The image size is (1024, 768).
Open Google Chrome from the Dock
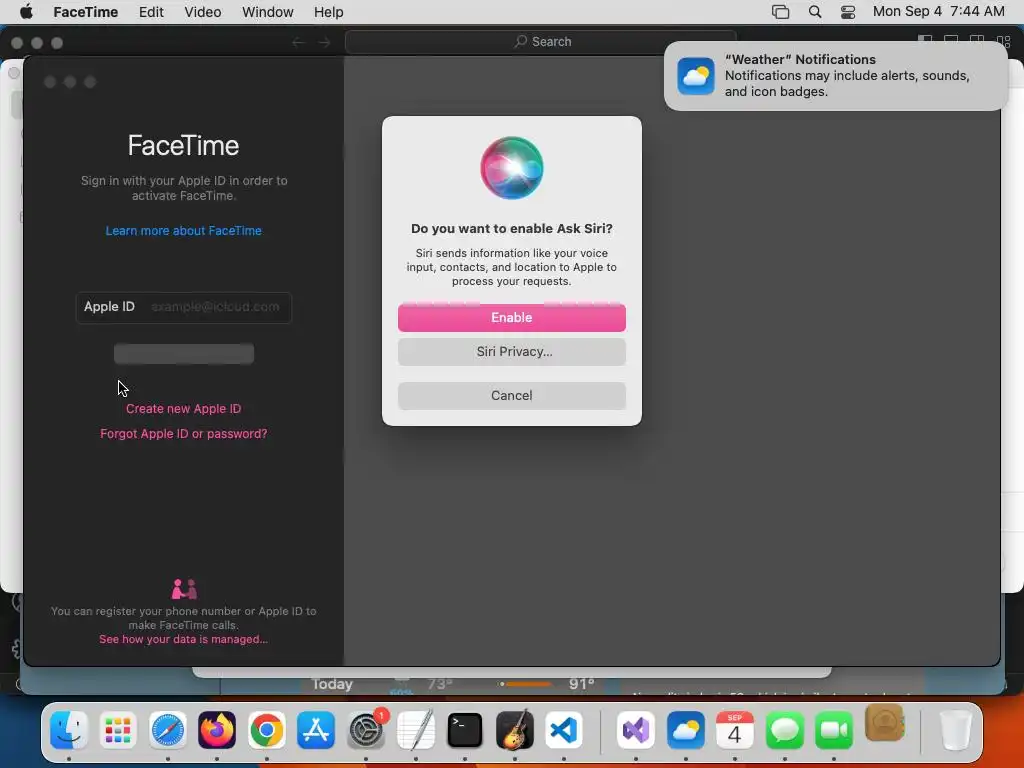(266, 730)
